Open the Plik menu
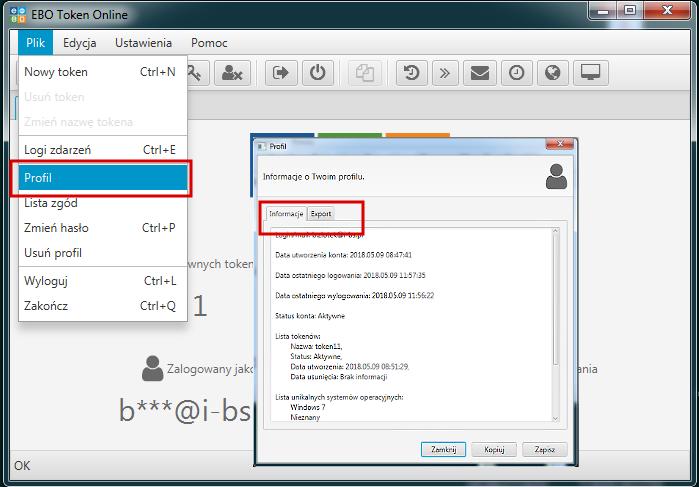Image resolution: width=699 pixels, height=487 pixels. coord(35,43)
